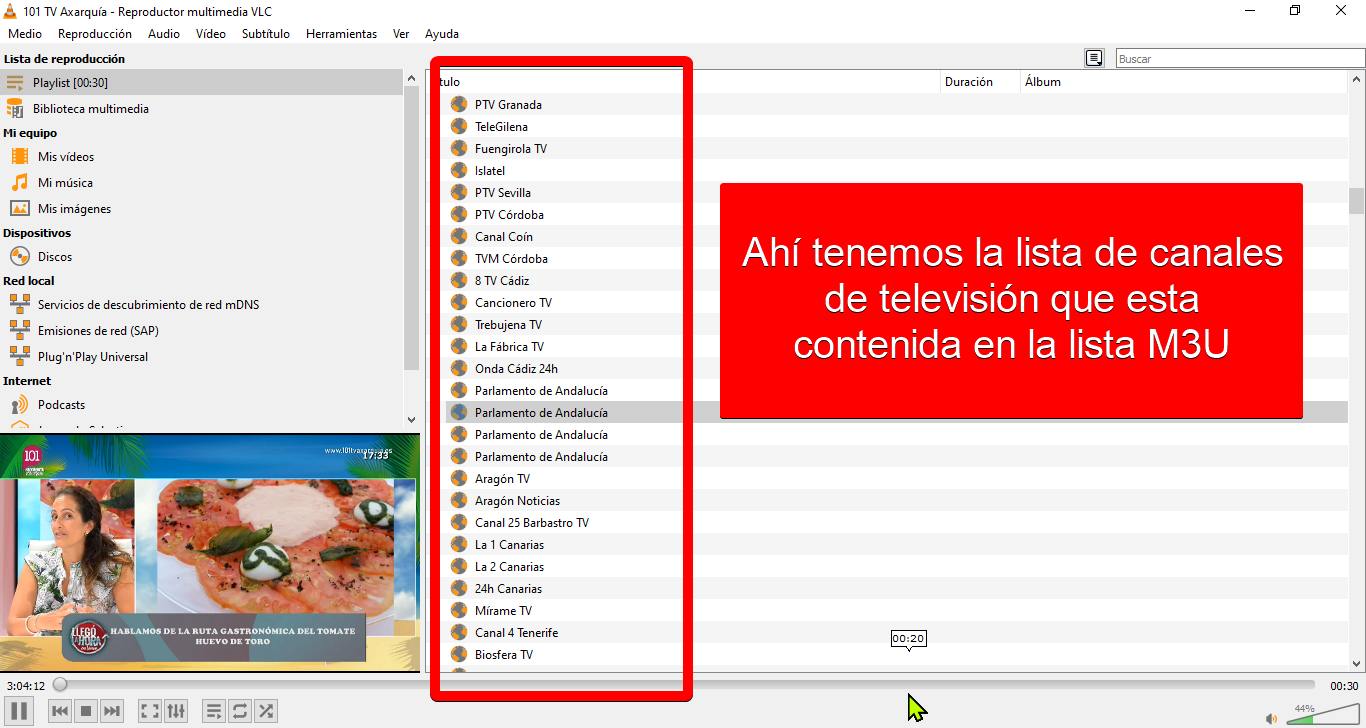Click the Buscar search field
The image size is (1366, 728).
coord(1238,58)
